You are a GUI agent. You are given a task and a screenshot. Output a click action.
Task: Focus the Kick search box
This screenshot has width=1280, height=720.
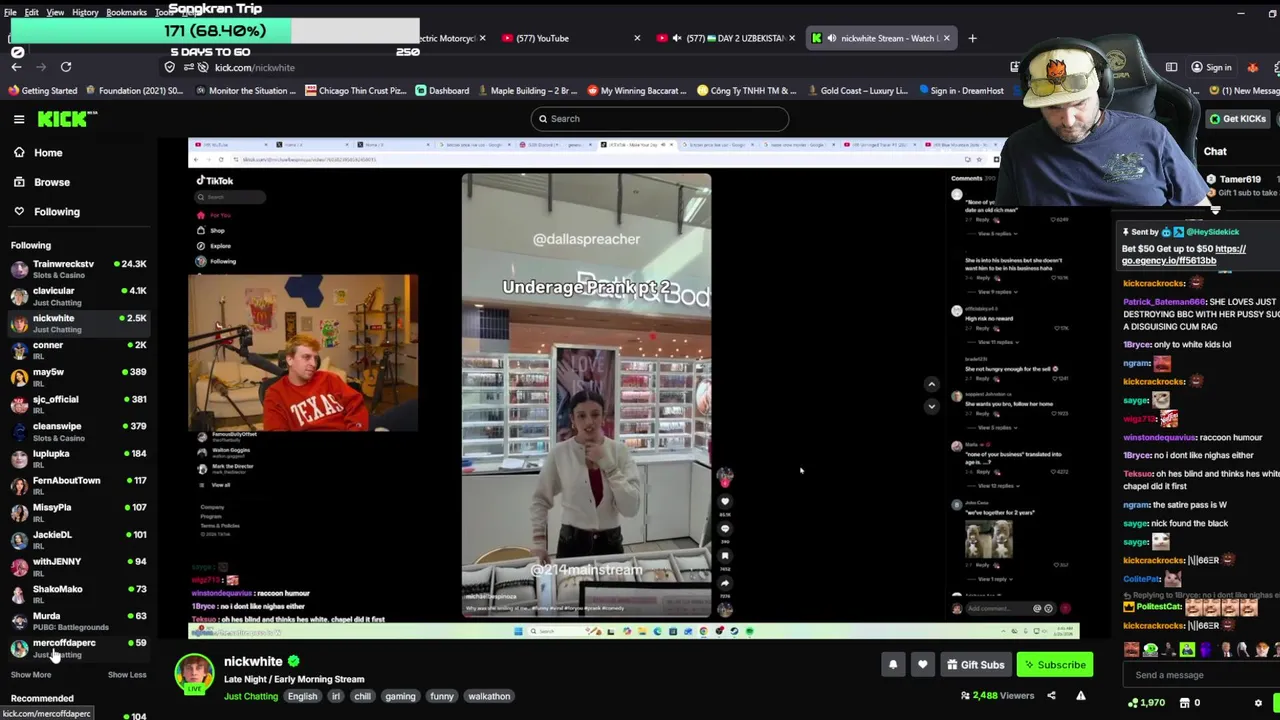coord(660,119)
